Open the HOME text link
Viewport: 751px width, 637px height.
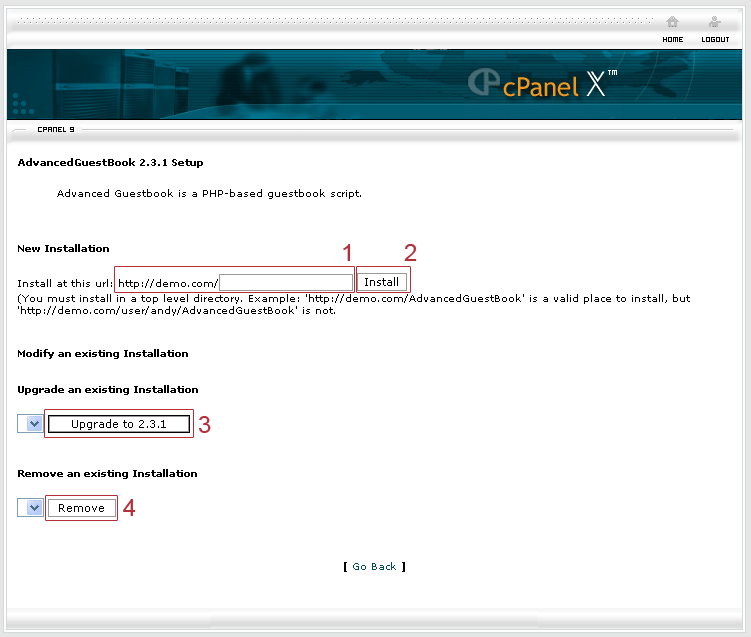pos(672,40)
